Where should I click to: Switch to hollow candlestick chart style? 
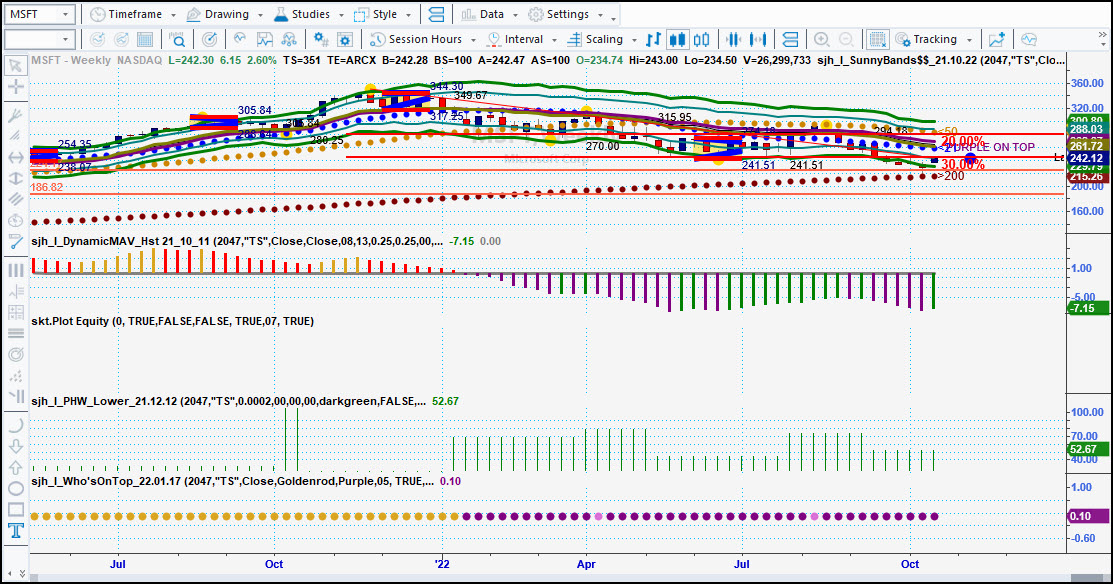coord(701,40)
